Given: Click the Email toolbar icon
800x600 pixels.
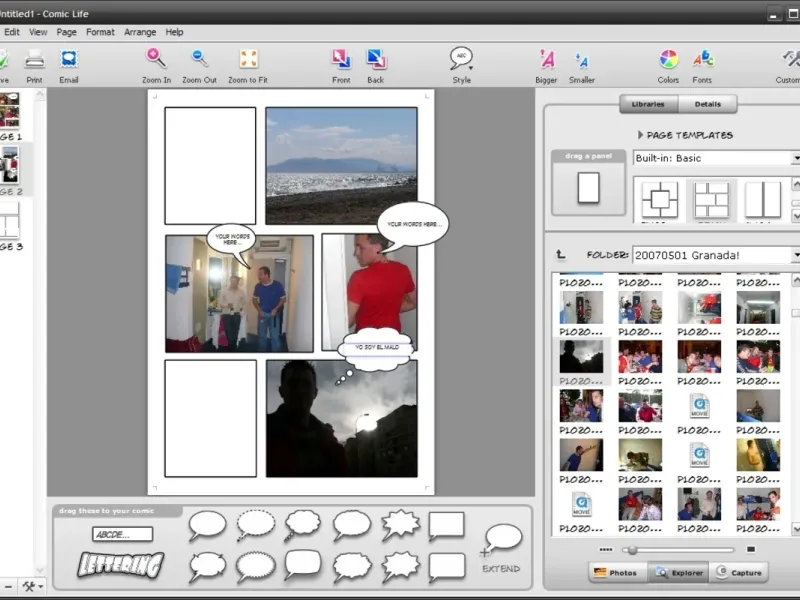Looking at the screenshot, I should tap(69, 59).
